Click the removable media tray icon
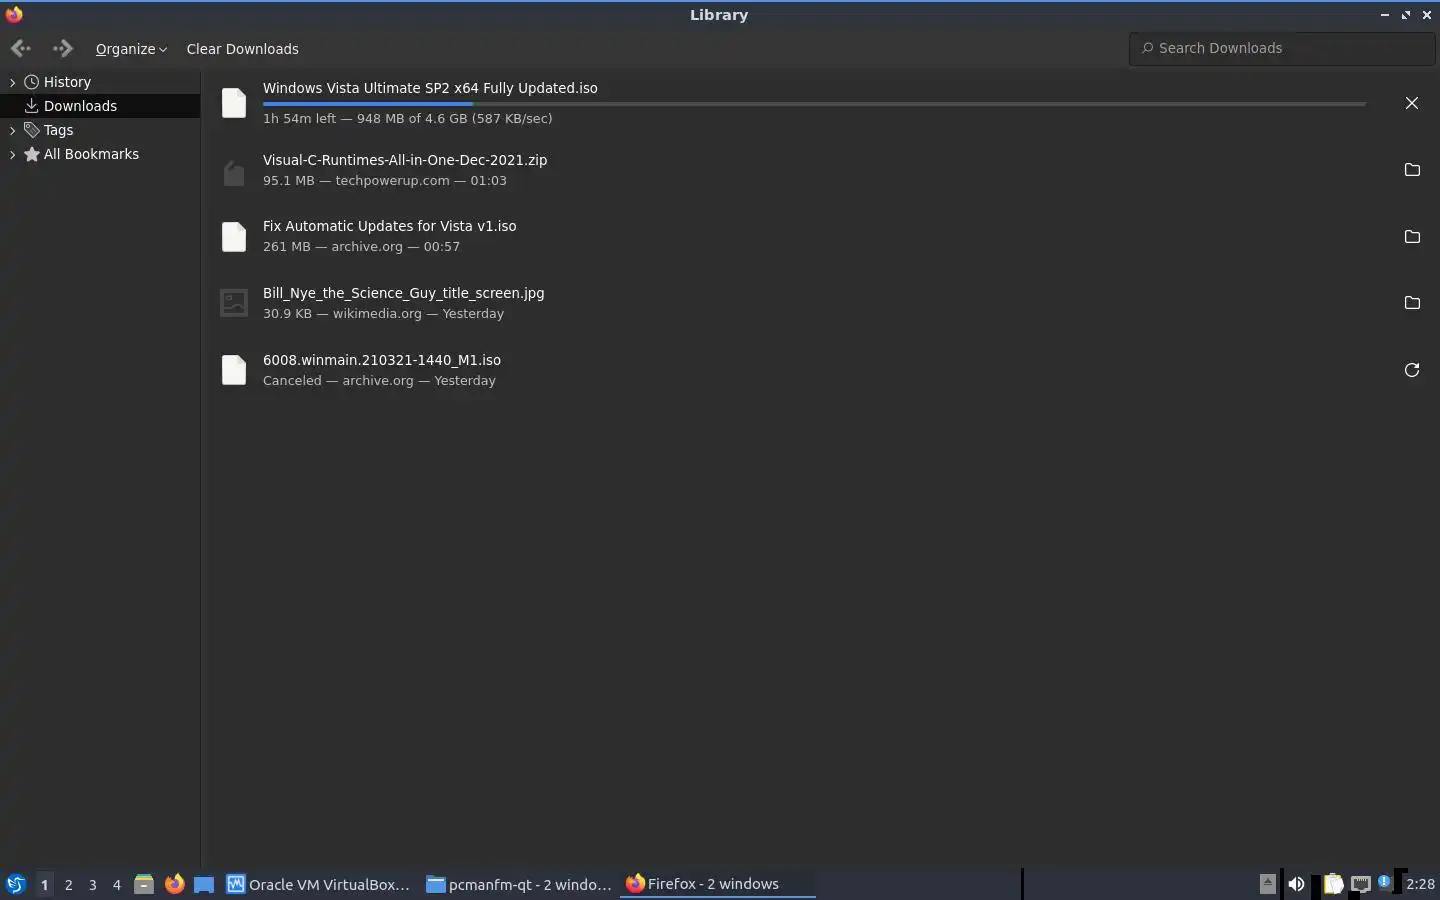Viewport: 1440px width, 900px height. (1267, 883)
